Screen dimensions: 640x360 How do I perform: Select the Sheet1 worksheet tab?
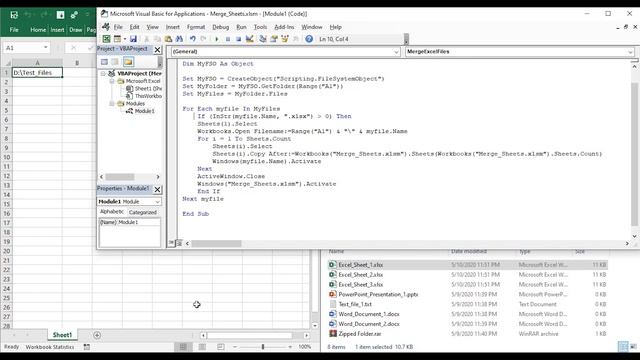pyautogui.click(x=62, y=335)
